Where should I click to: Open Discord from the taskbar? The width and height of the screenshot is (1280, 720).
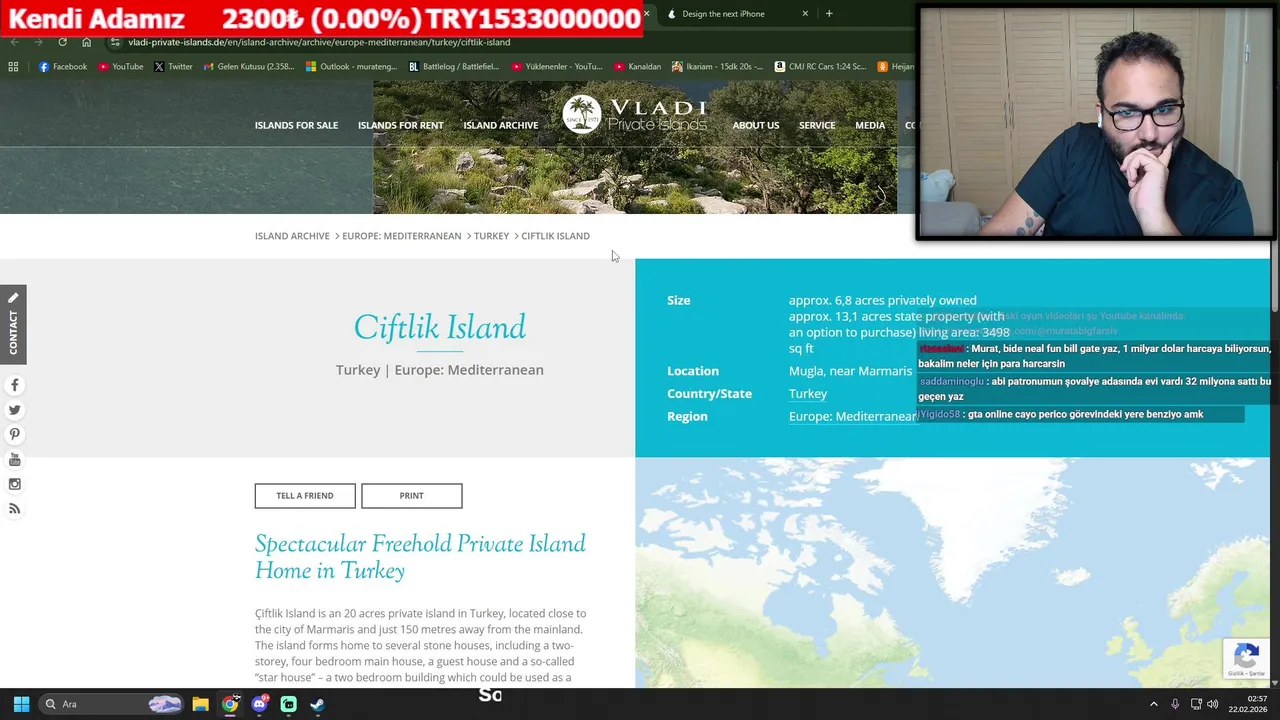pyautogui.click(x=260, y=704)
